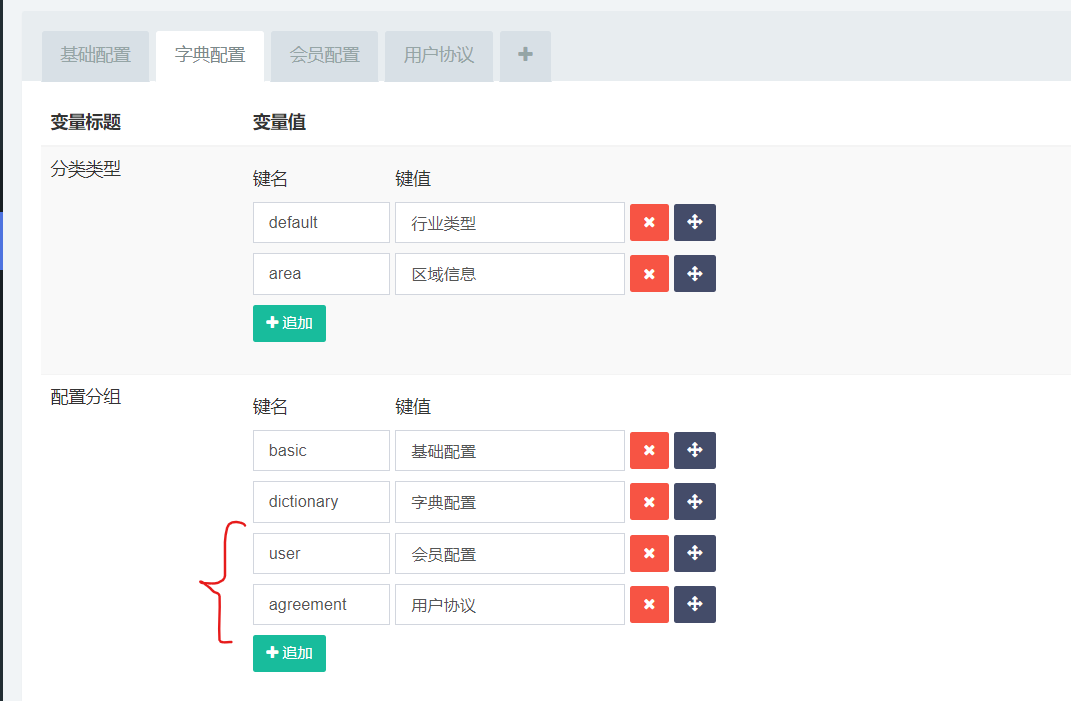Click 追加 under 配置分组 section
Viewport: 1071px width, 701px height.
tap(289, 653)
